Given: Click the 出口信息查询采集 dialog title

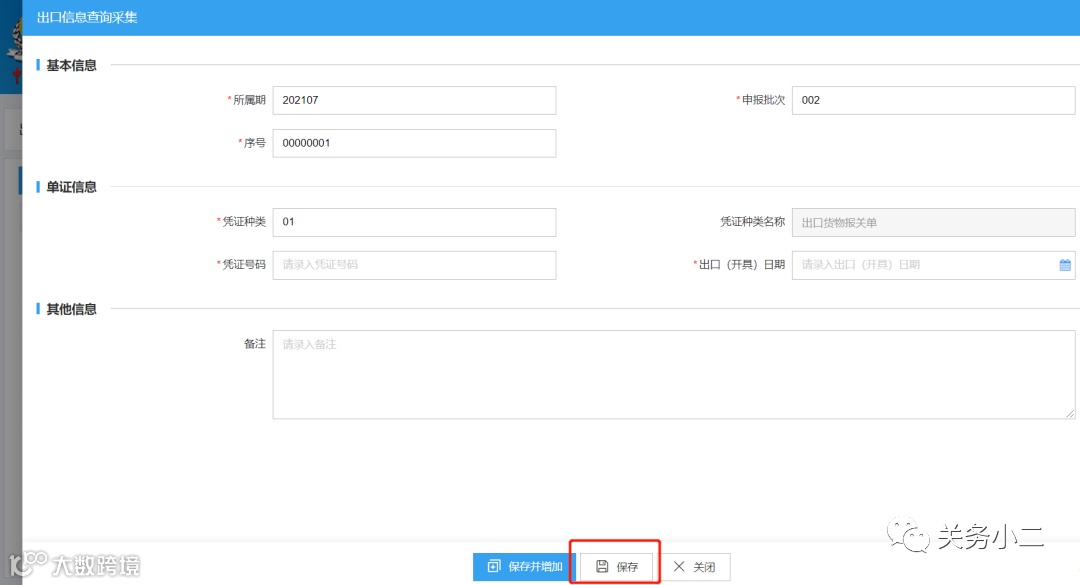Looking at the screenshot, I should point(87,17).
